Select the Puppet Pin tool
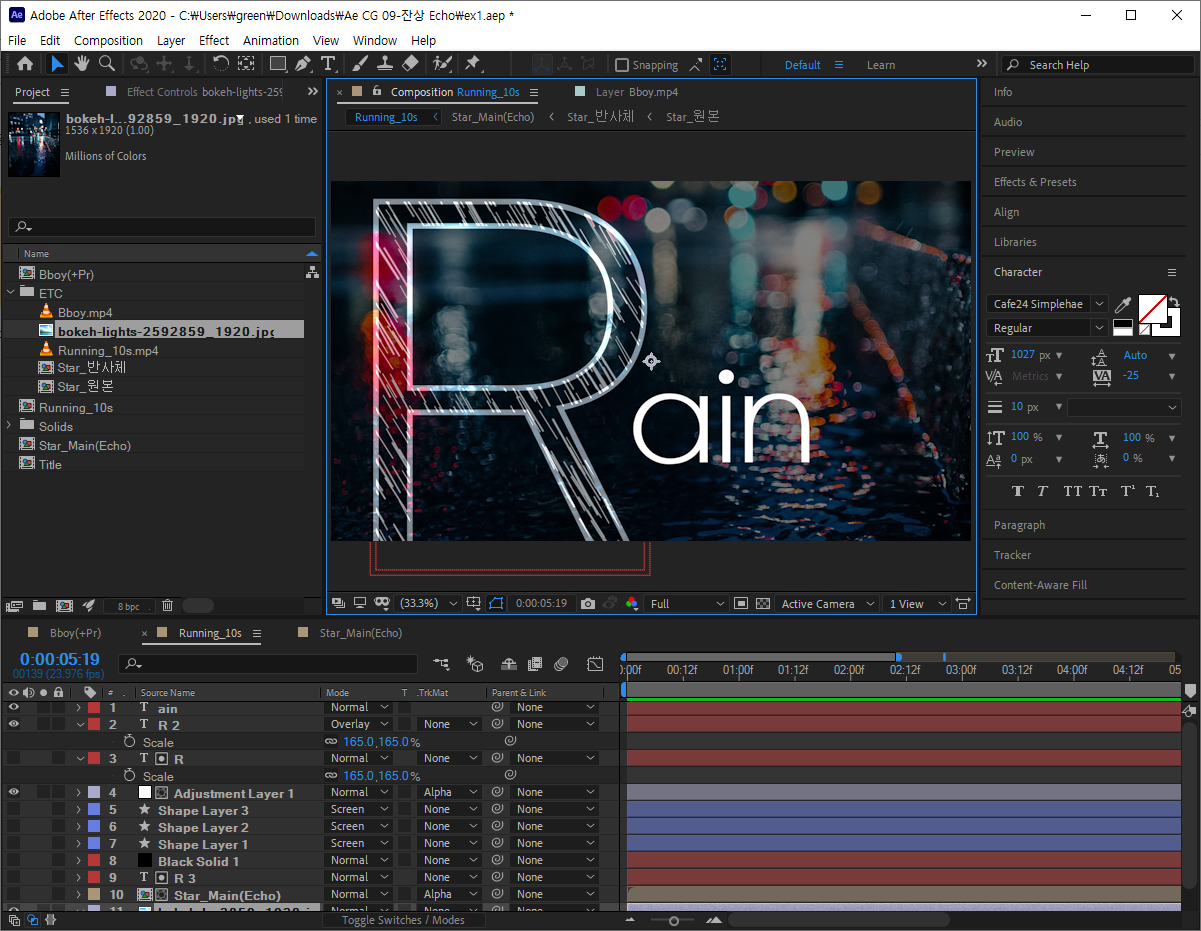The width and height of the screenshot is (1201, 931). (x=472, y=64)
